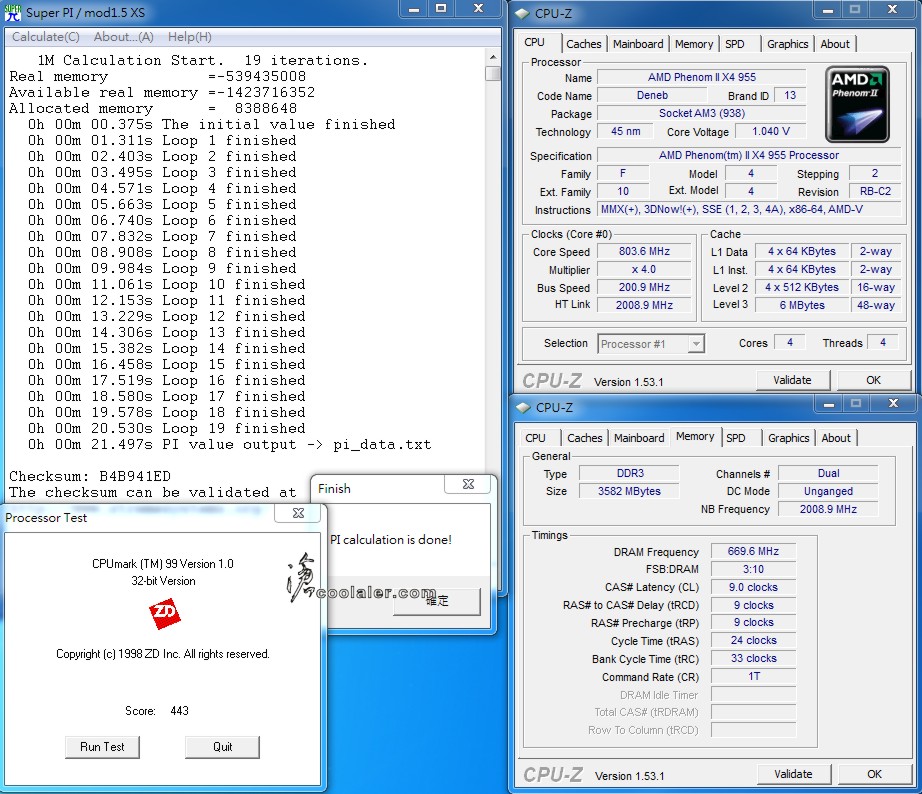Image resolution: width=922 pixels, height=794 pixels.
Task: Click OK in the top CPU-Z window
Action: (x=873, y=380)
